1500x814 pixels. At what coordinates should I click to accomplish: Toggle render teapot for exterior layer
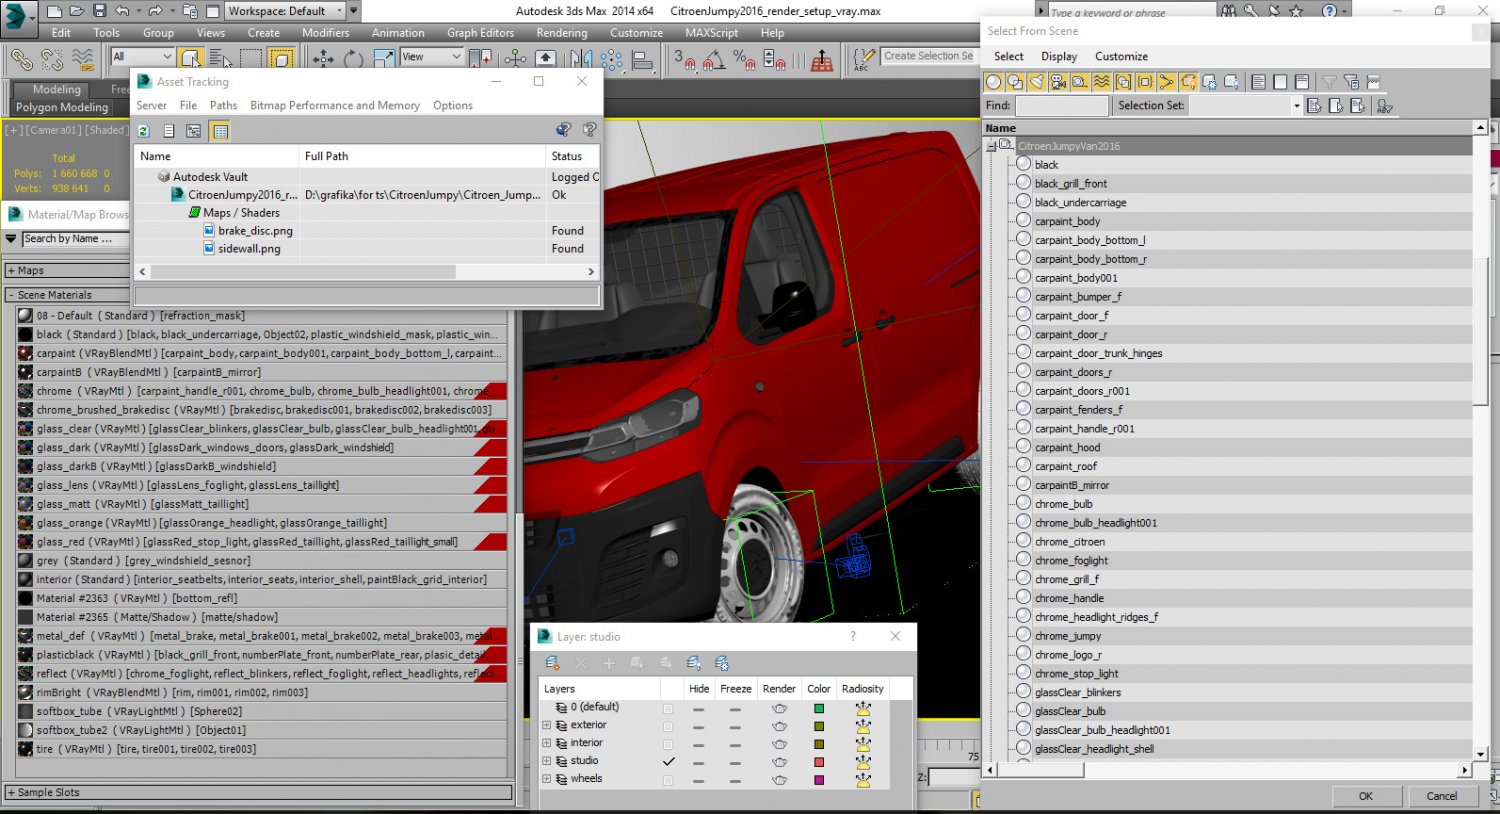point(779,725)
